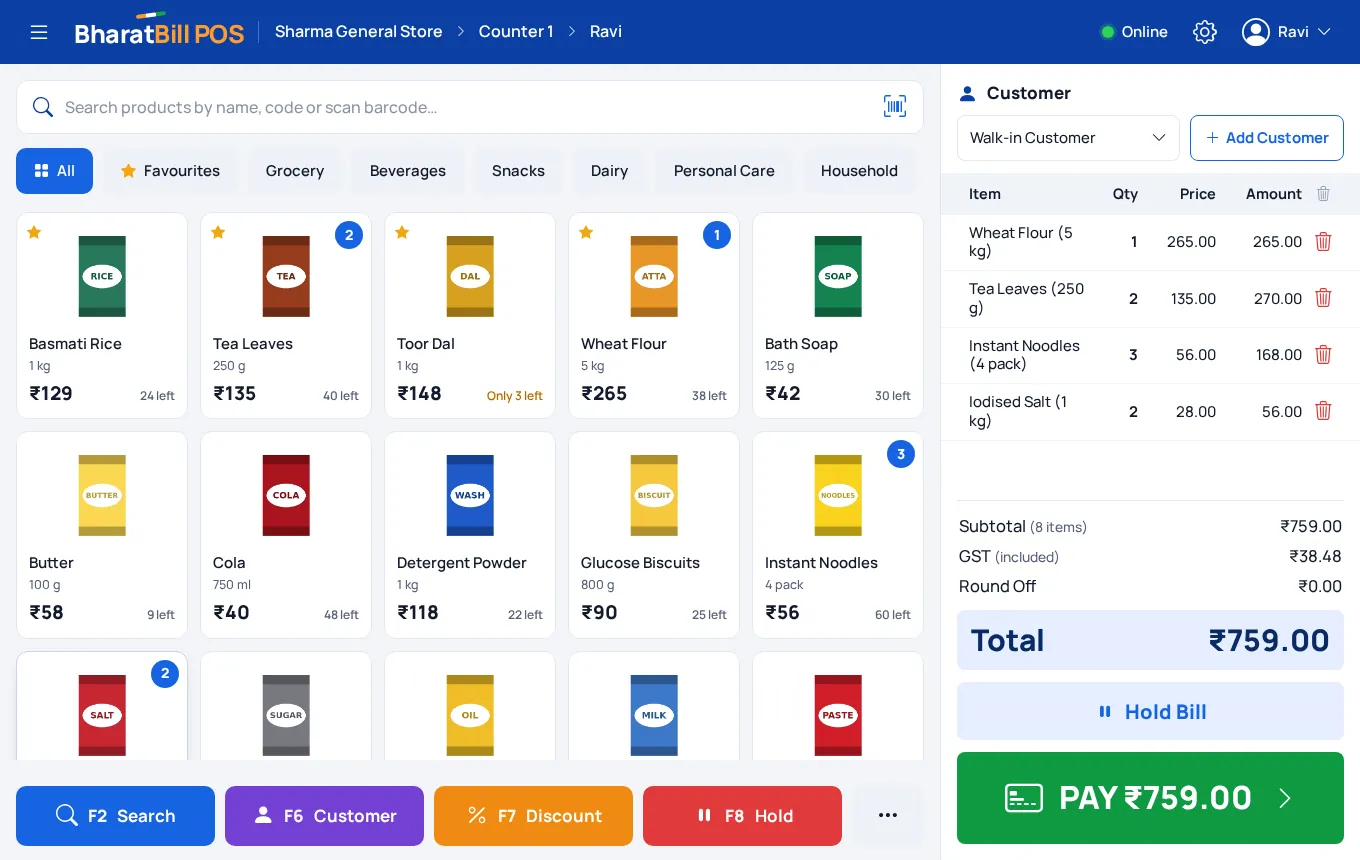Viewport: 1360px width, 860px height.
Task: Pay ₹759.00 with the green button
Action: click(x=1150, y=798)
